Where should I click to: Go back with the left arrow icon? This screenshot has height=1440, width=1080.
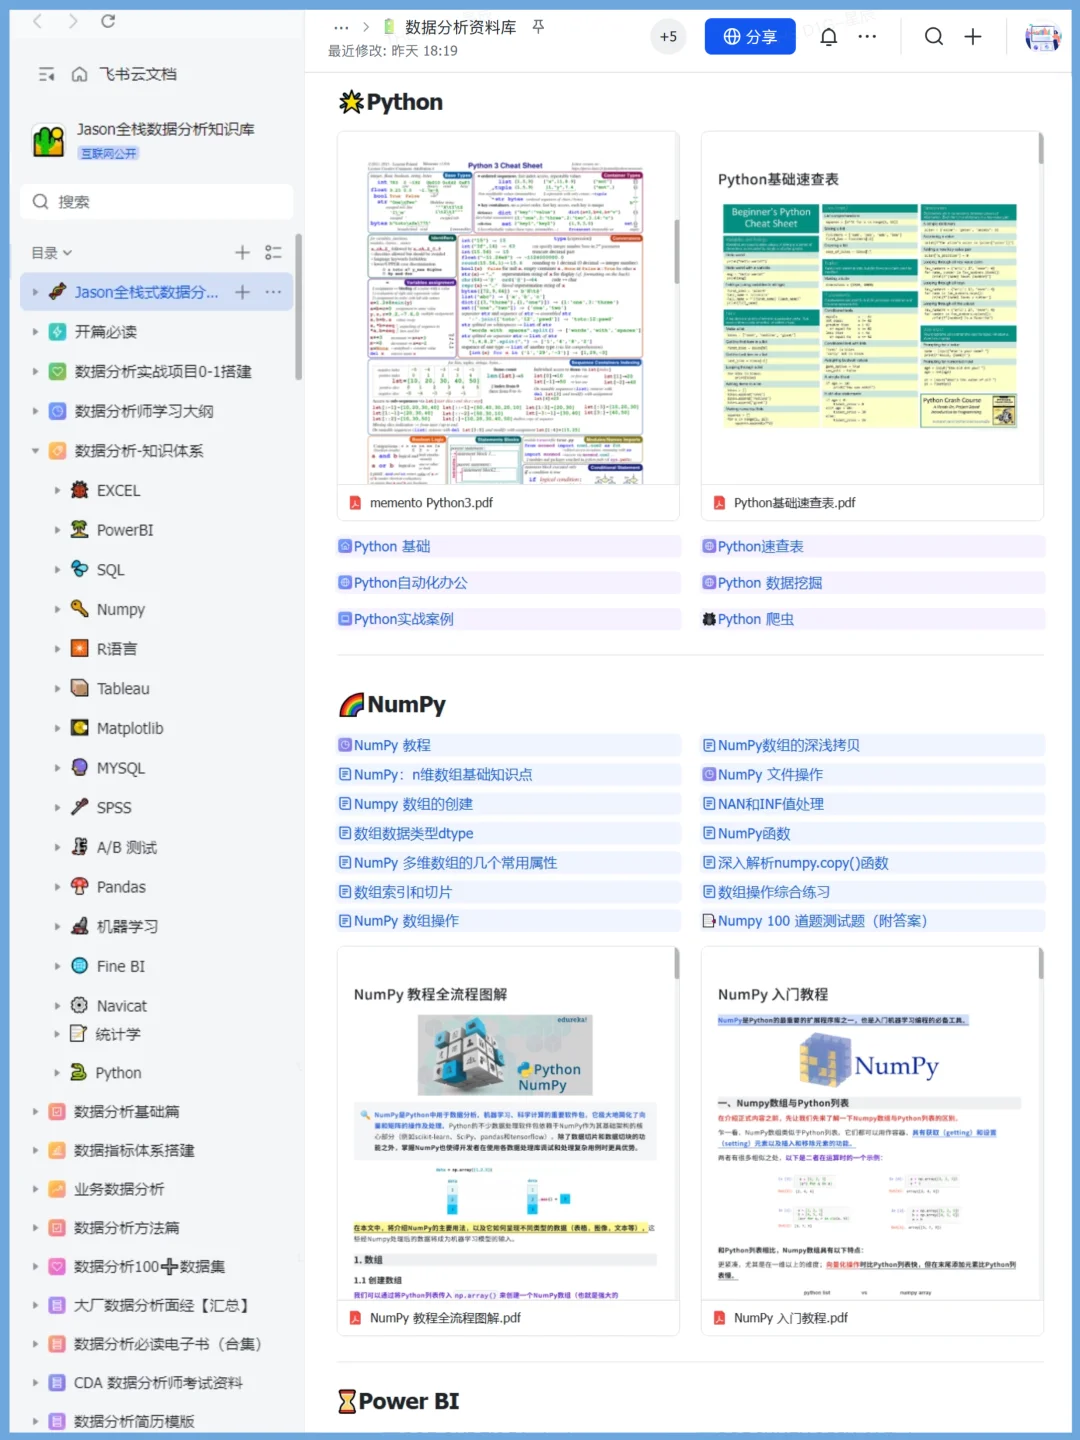[x=38, y=21]
